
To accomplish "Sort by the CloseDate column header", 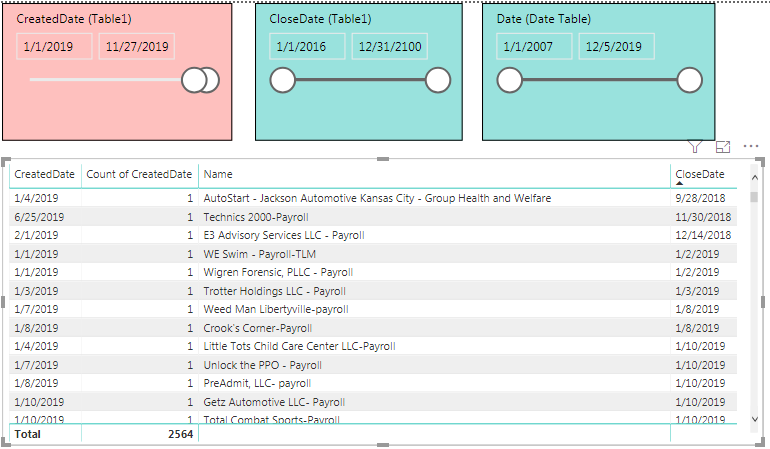I will 700,174.
